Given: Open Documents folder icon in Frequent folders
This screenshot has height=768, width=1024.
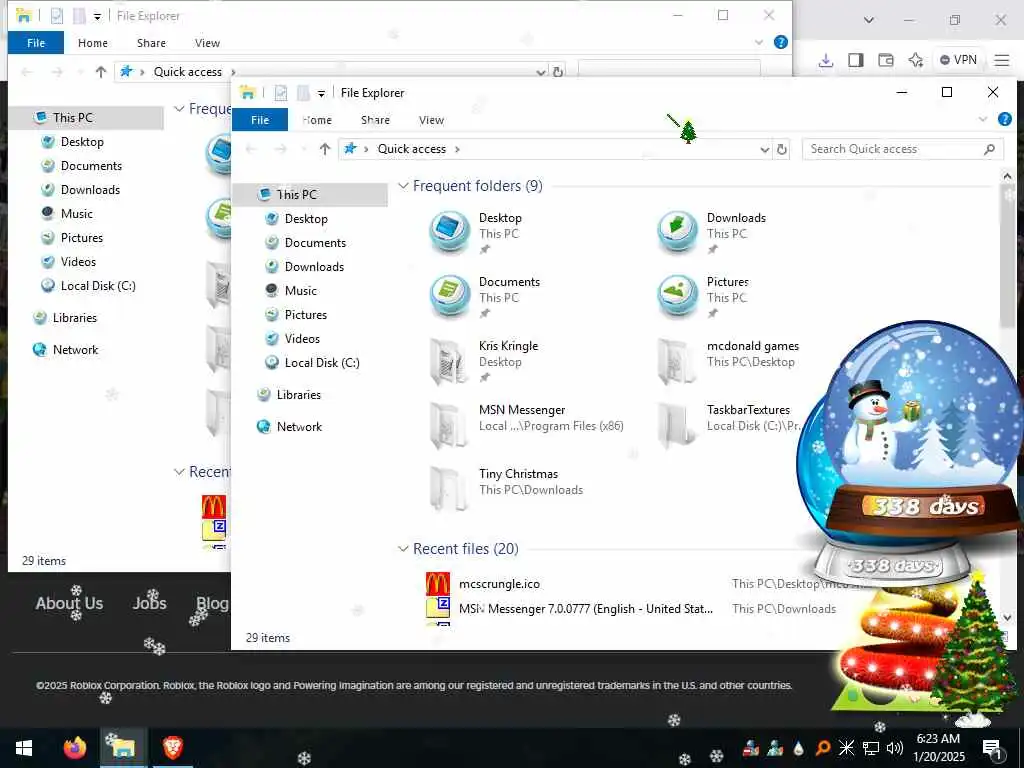Looking at the screenshot, I should point(449,296).
